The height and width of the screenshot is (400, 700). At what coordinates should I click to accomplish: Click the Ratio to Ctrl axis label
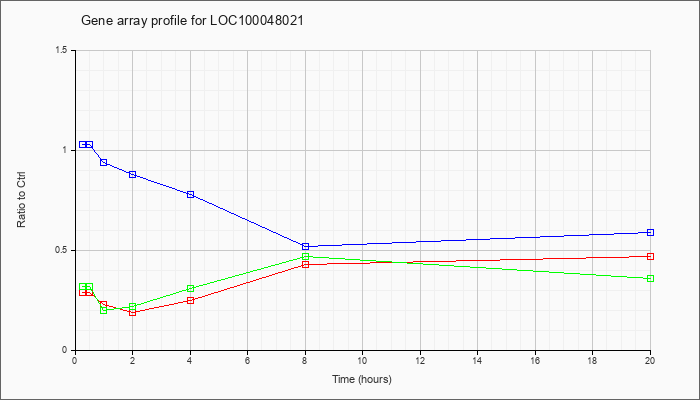point(21,200)
